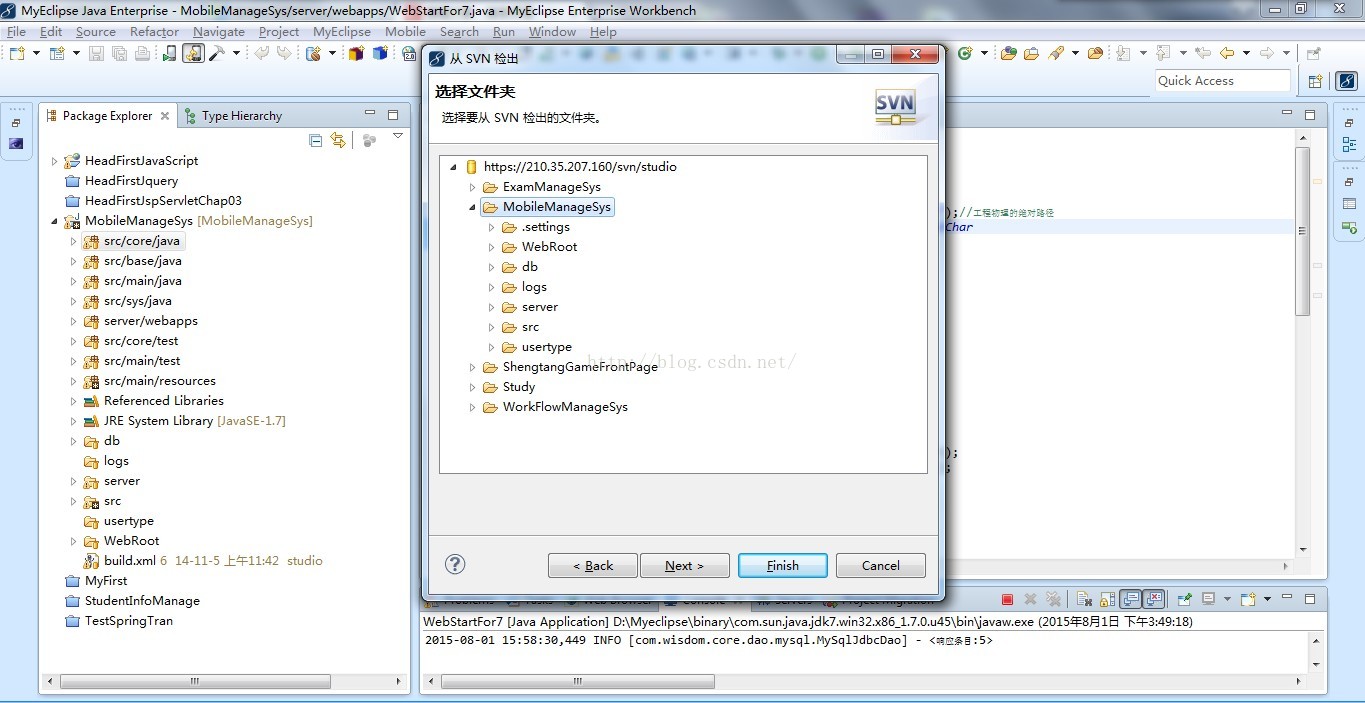Select WorkFlowManageSys in SVN dialog
1365x703 pixels.
[566, 407]
